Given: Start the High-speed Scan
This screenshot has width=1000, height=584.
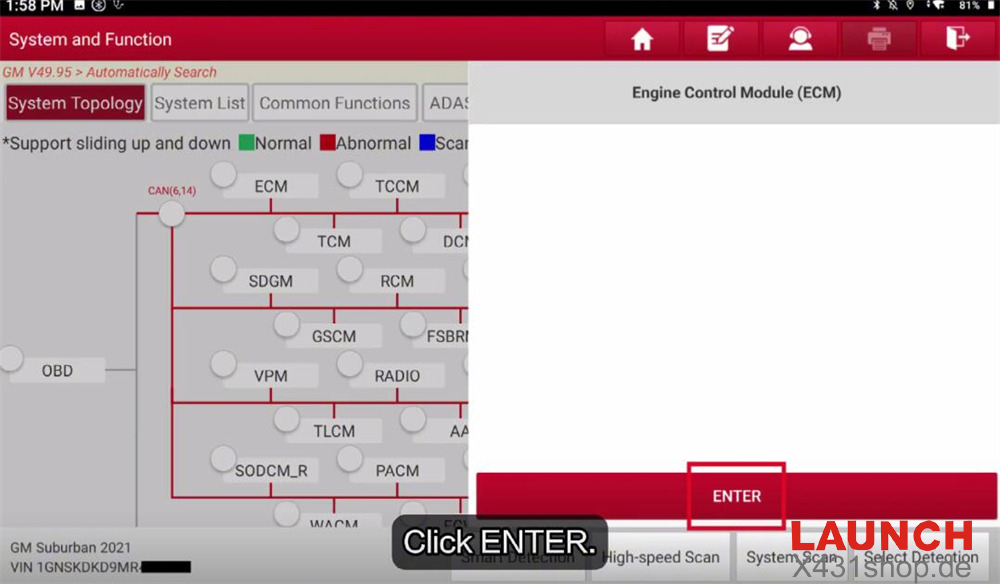Looking at the screenshot, I should 661,558.
